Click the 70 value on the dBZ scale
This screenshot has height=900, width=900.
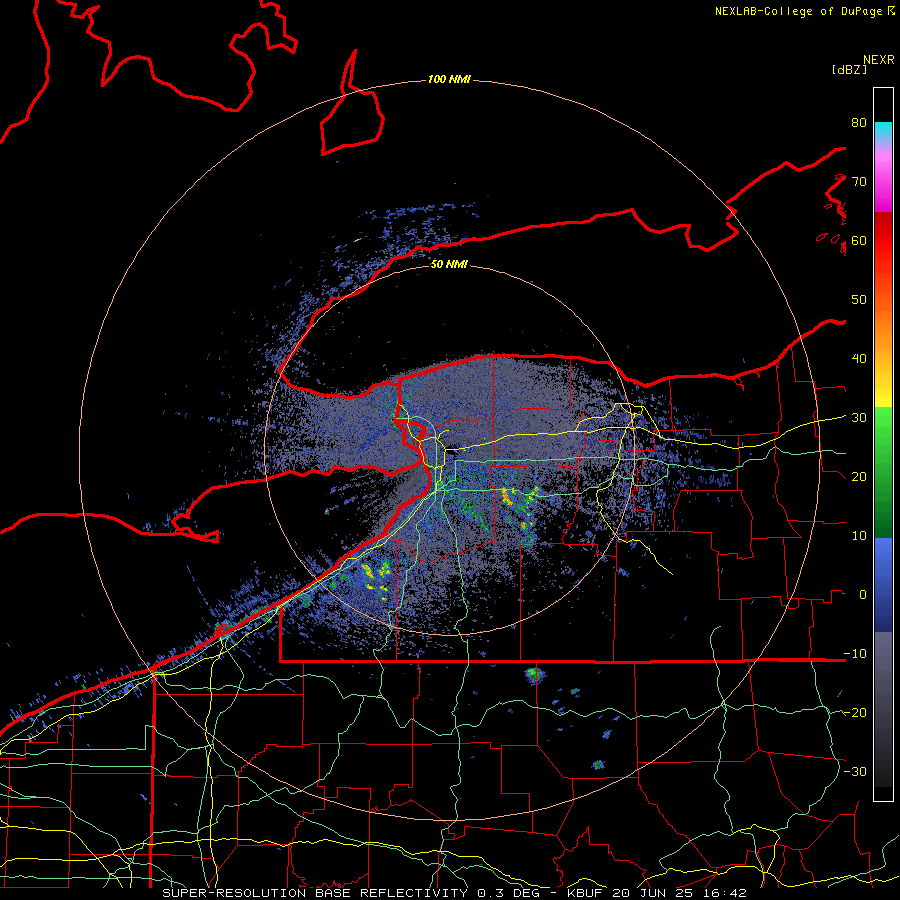(859, 182)
